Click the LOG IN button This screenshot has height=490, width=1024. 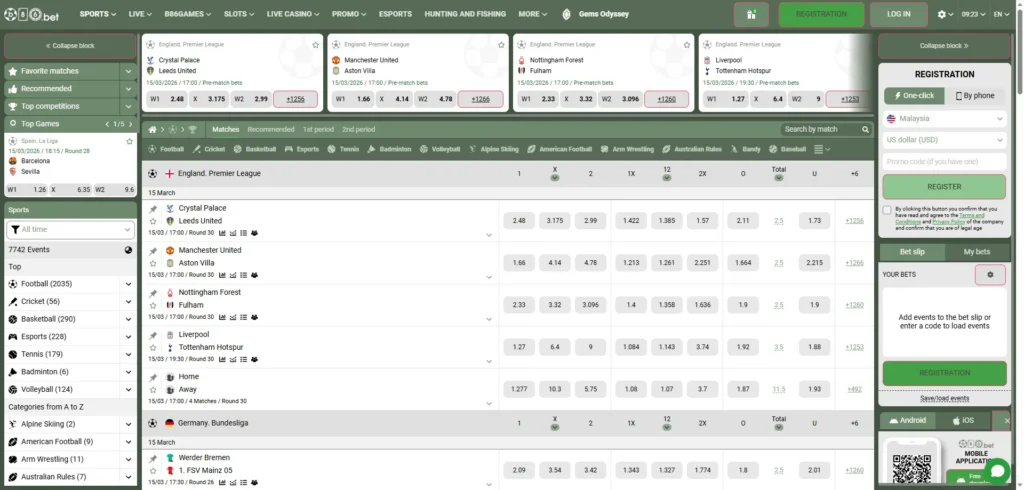point(899,14)
